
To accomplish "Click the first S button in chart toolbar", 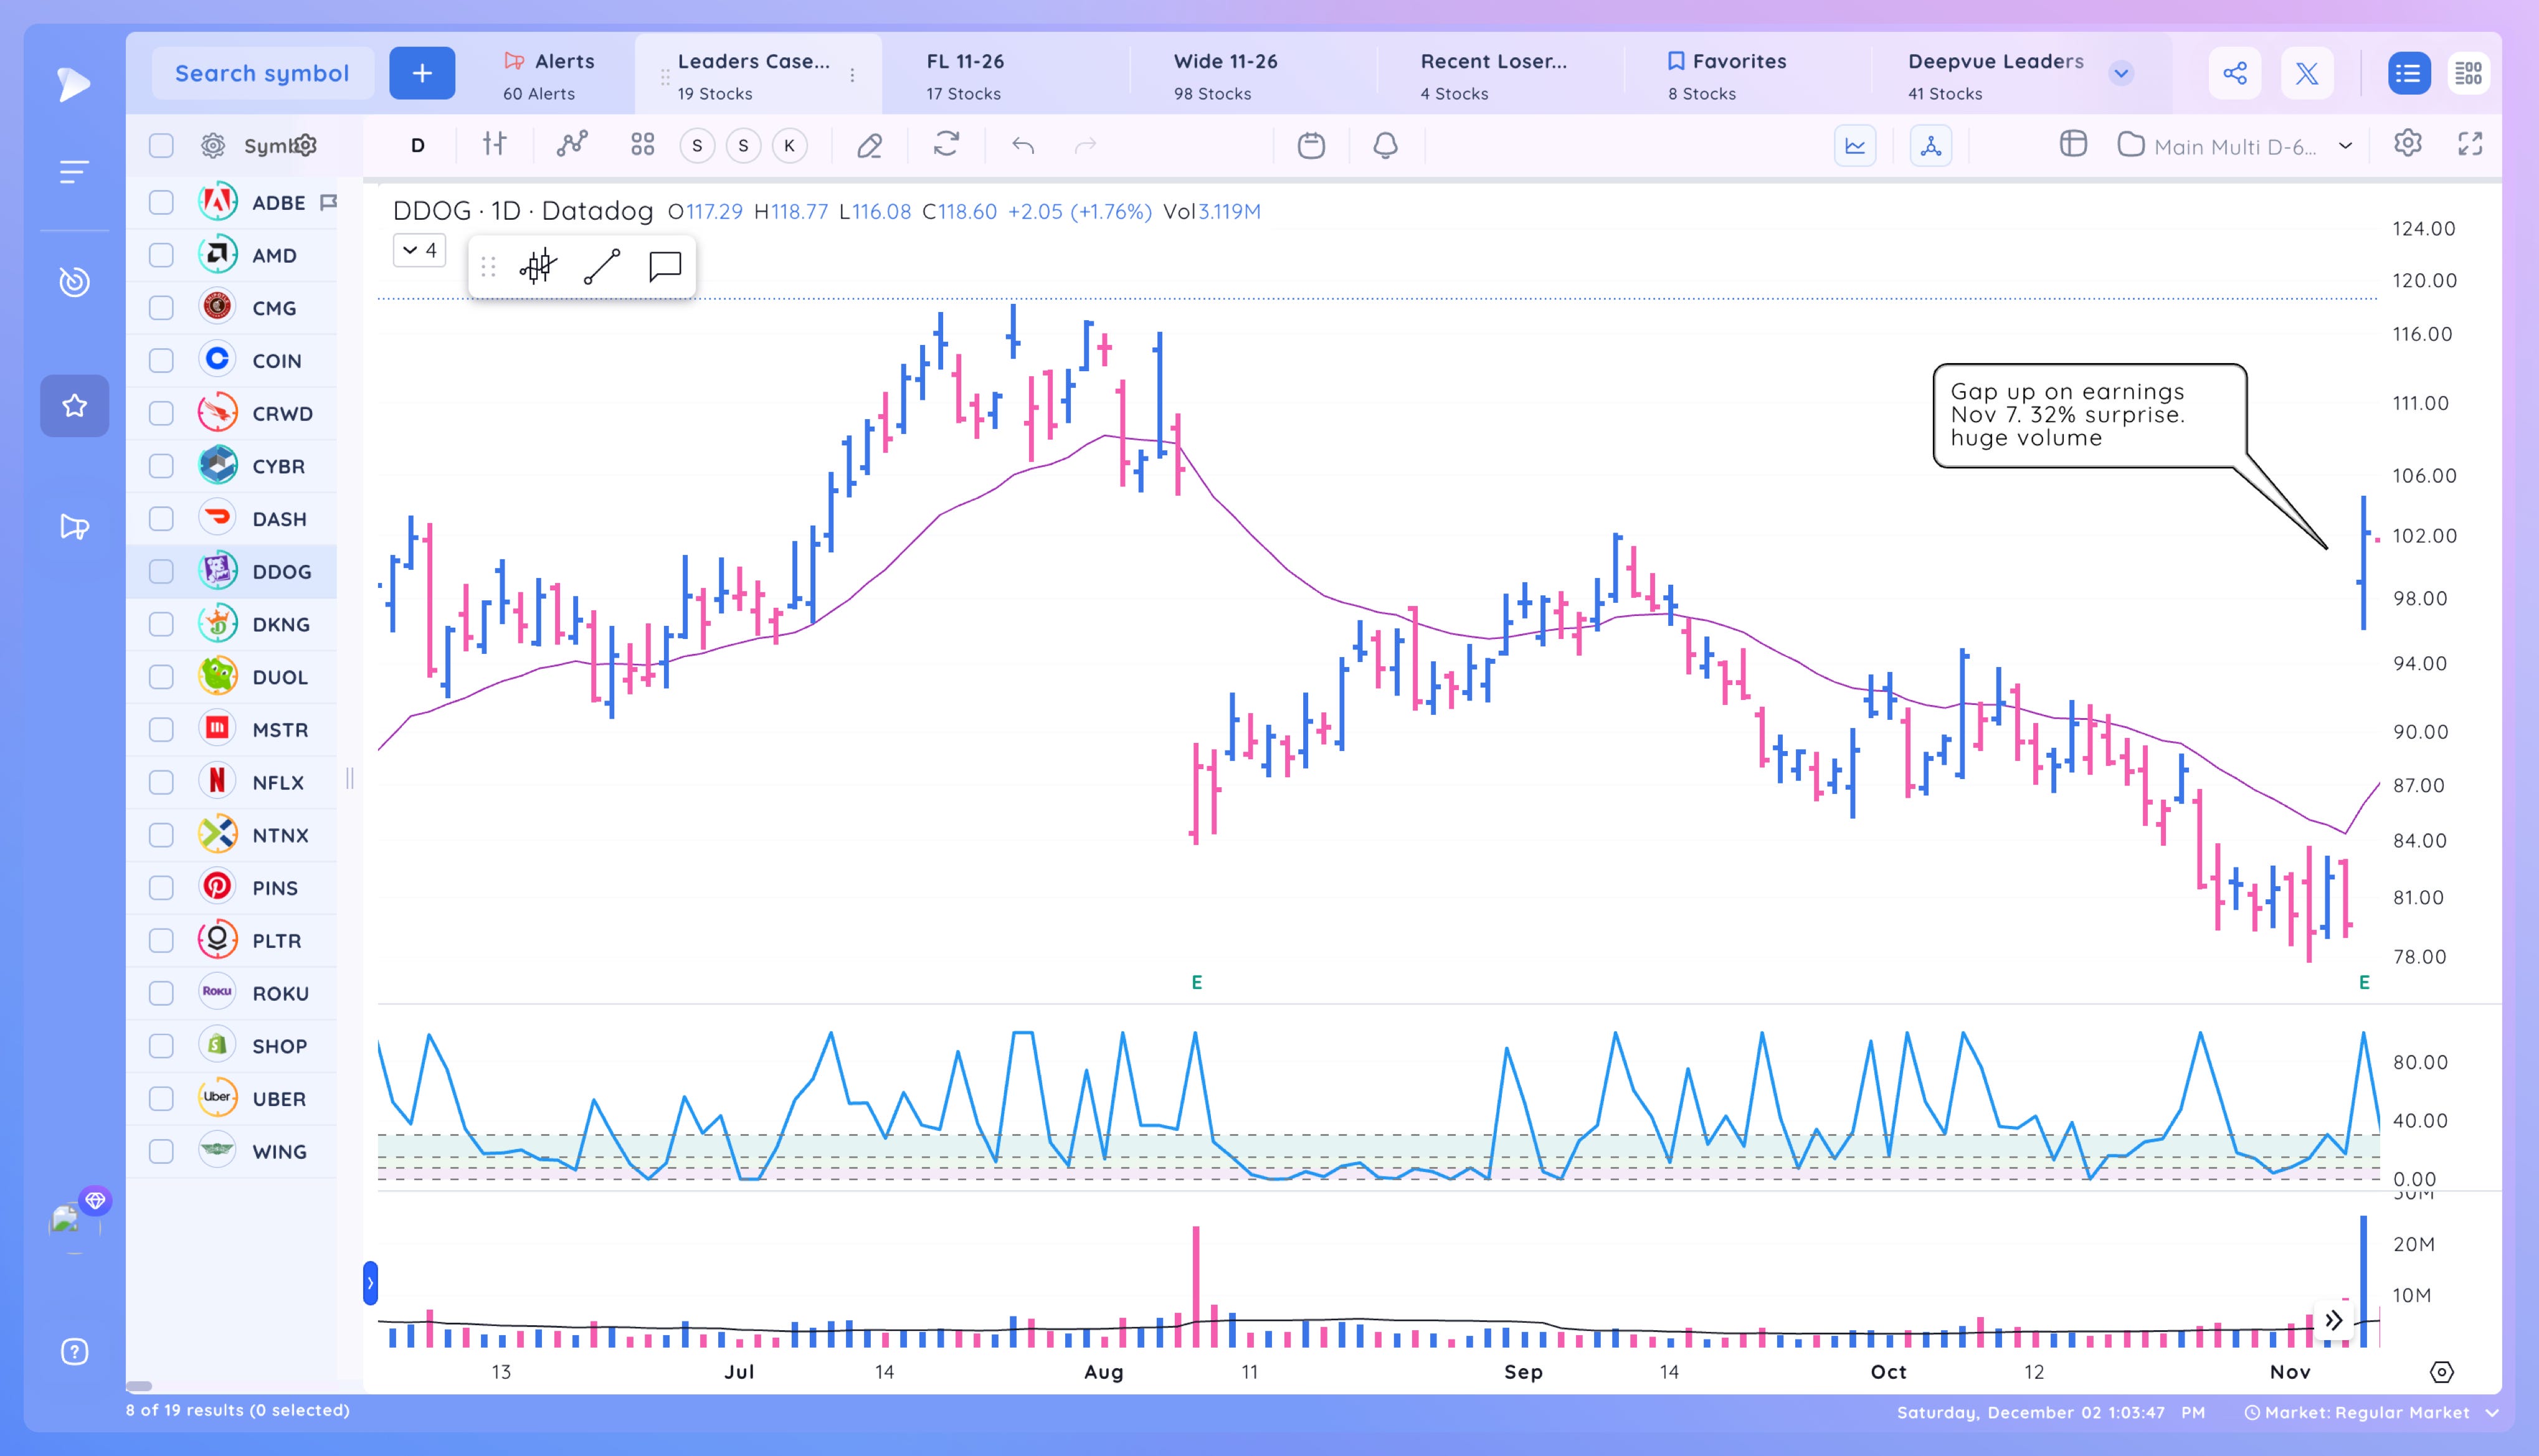I will pos(697,146).
